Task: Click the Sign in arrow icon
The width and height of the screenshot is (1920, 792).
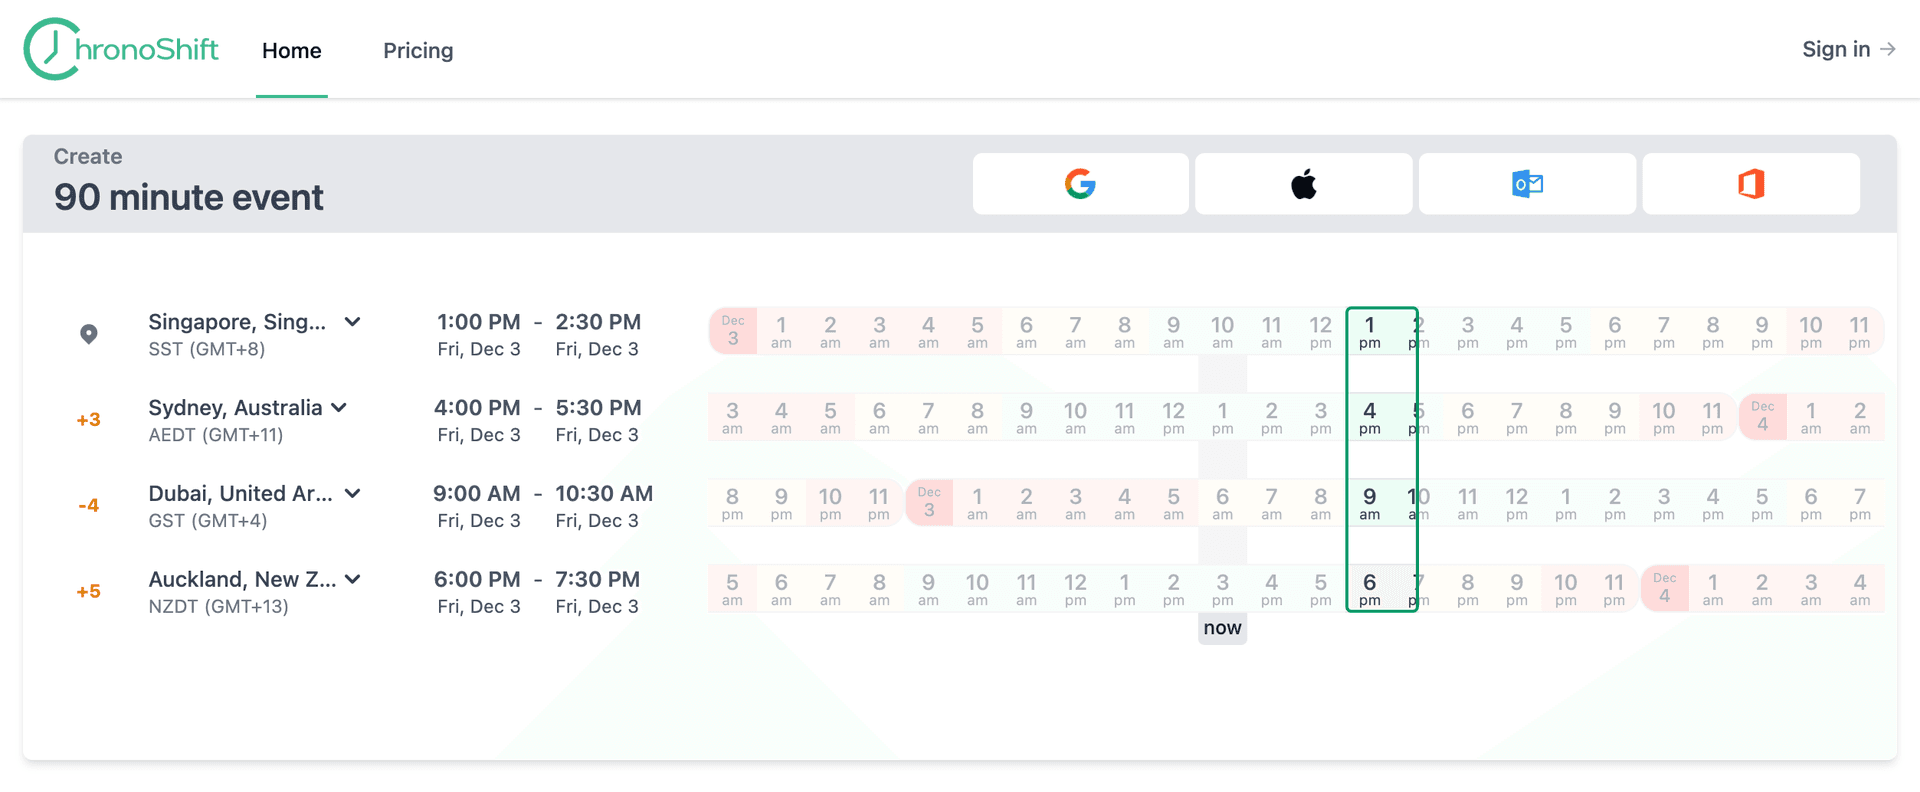Action: 1888,49
